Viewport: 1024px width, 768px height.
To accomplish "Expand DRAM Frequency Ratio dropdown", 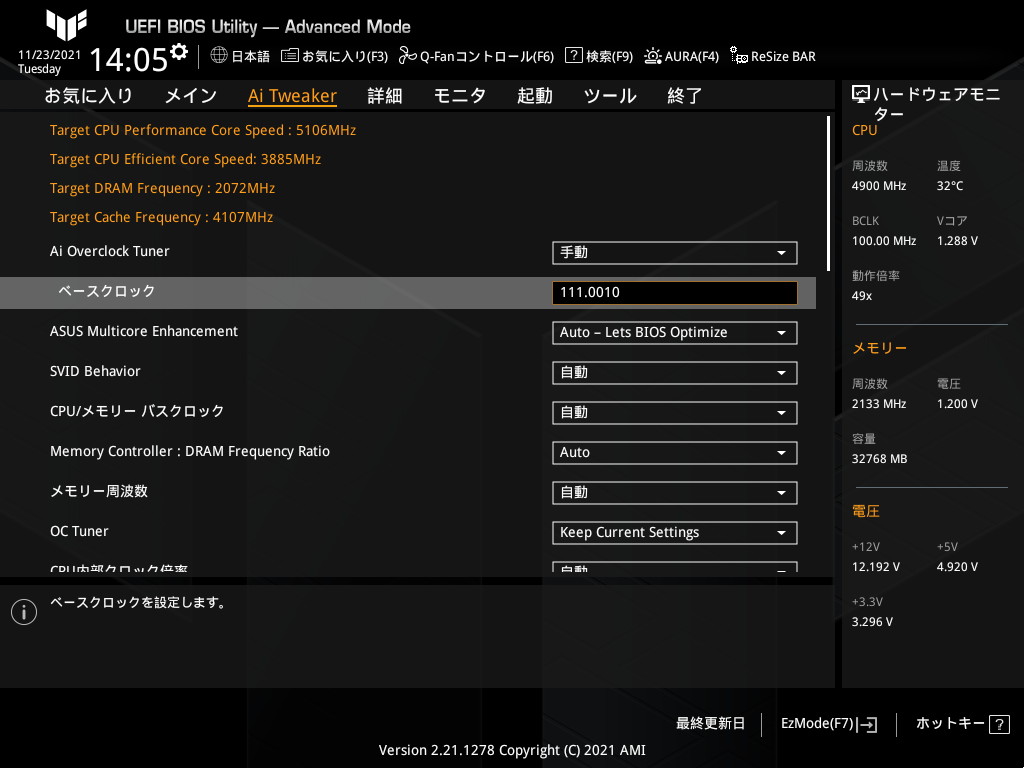I will (675, 453).
